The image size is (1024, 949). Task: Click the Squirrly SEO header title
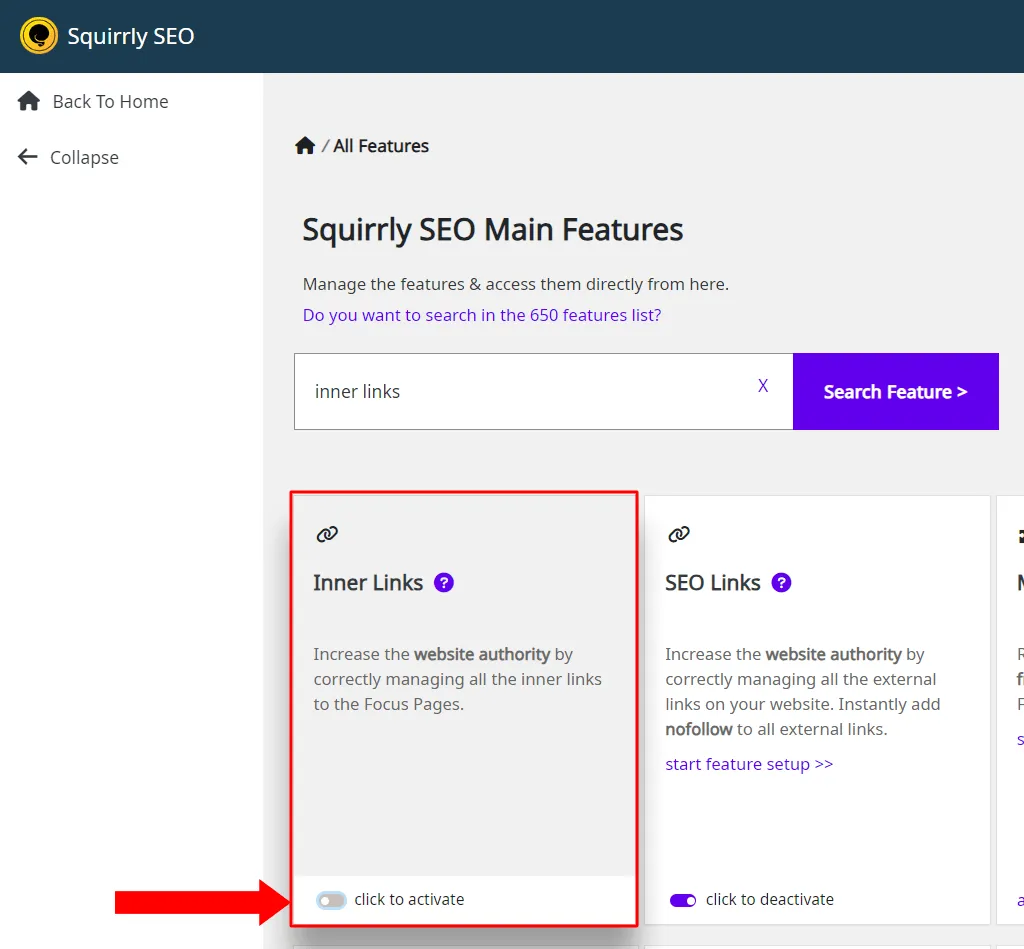131,37
